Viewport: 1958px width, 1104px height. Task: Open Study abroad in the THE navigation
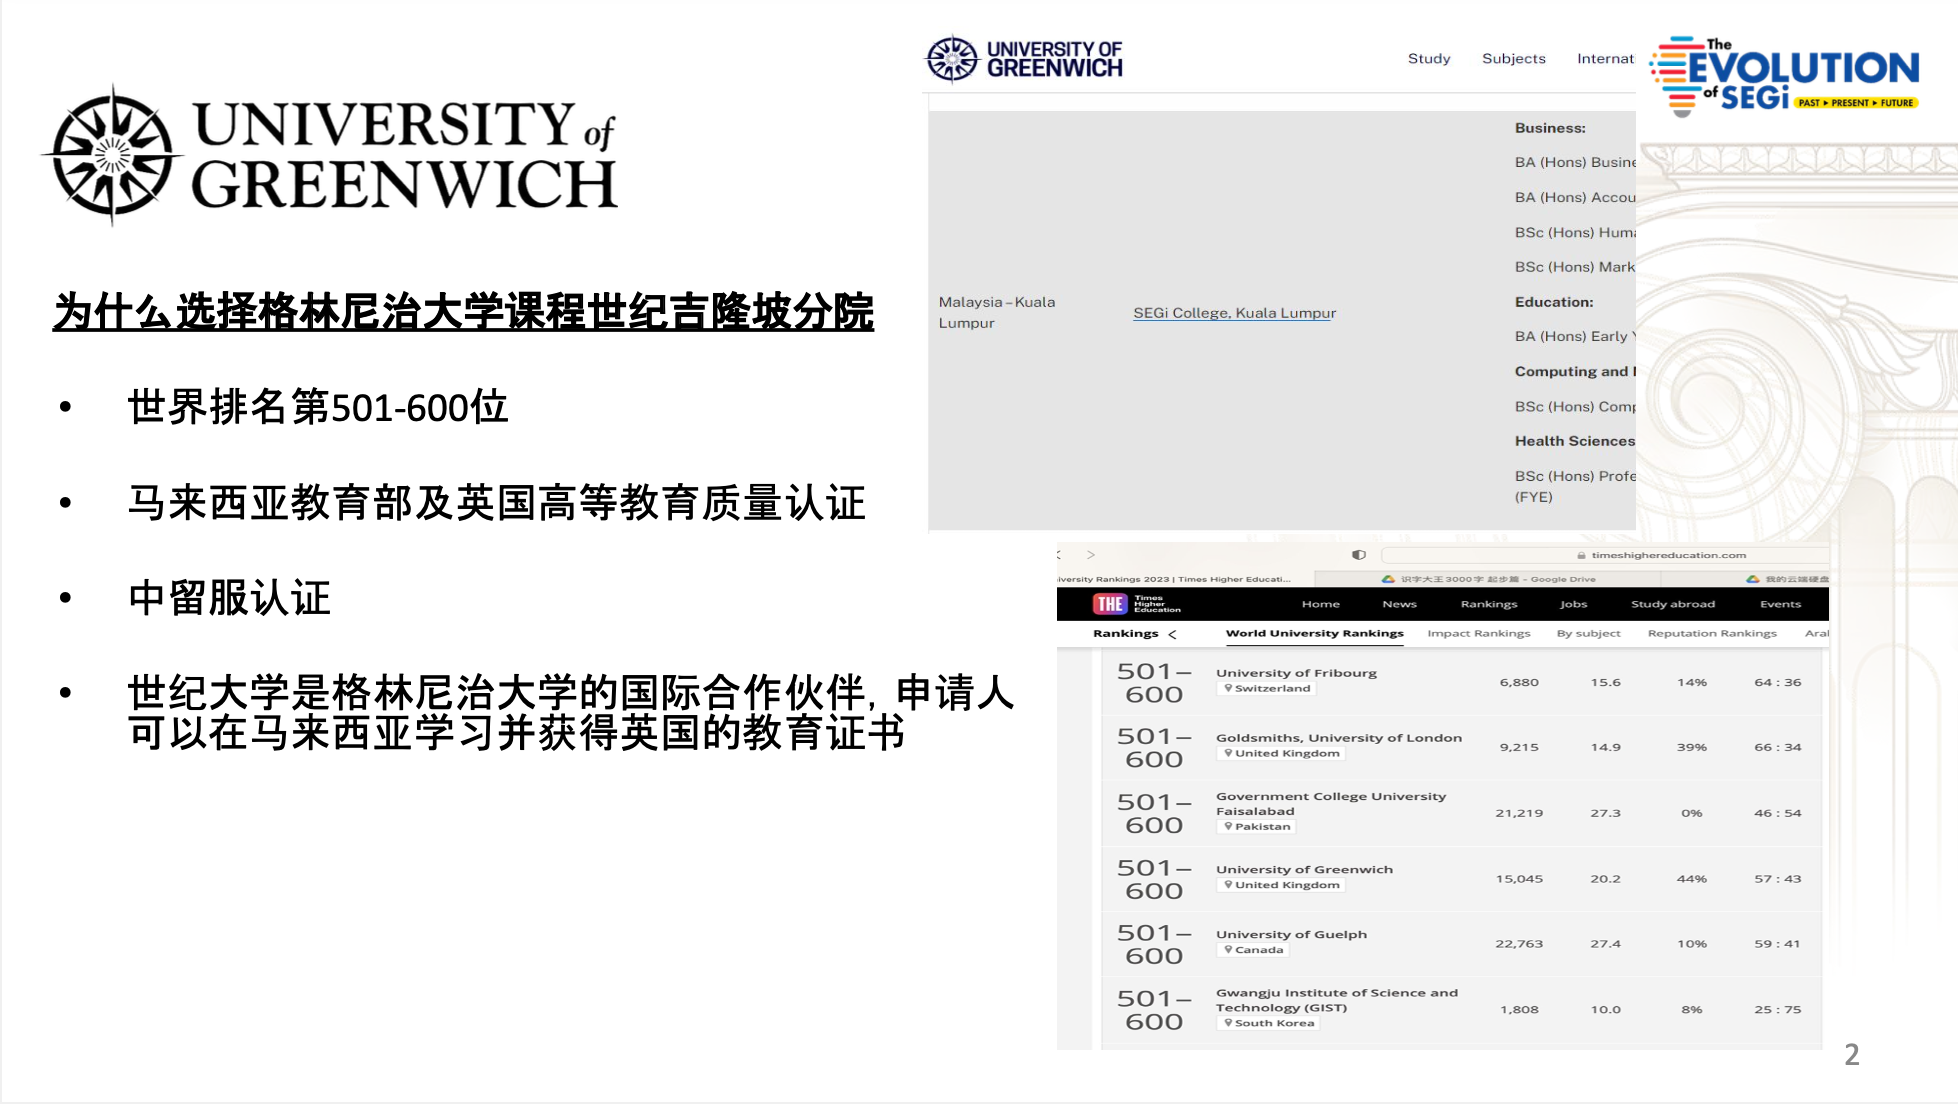click(x=1673, y=604)
